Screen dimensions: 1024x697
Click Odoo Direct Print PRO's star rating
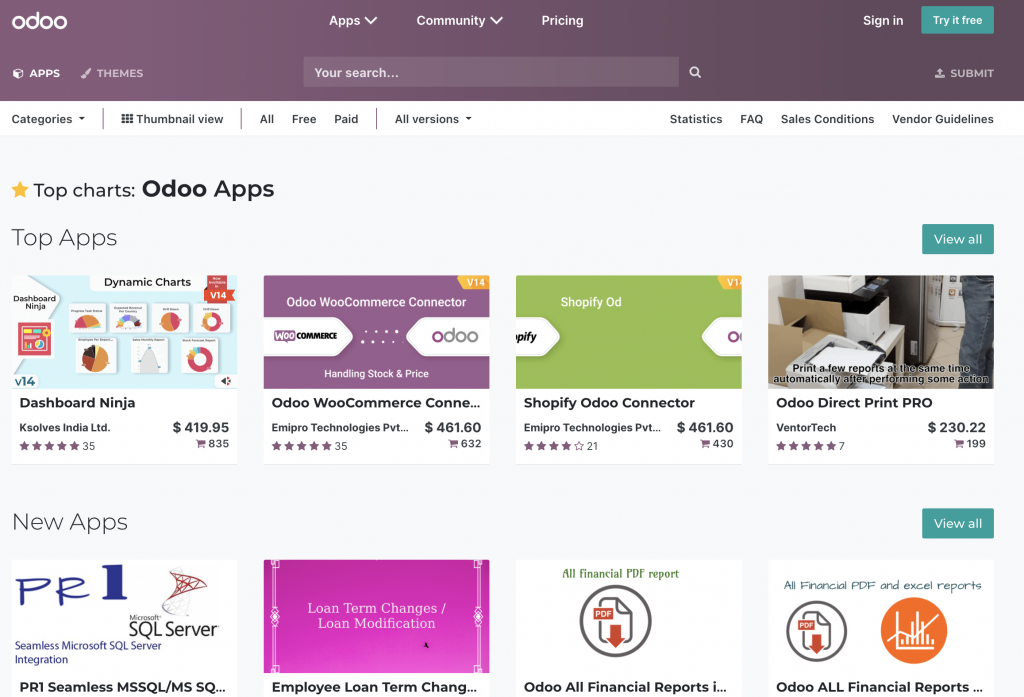coord(806,446)
